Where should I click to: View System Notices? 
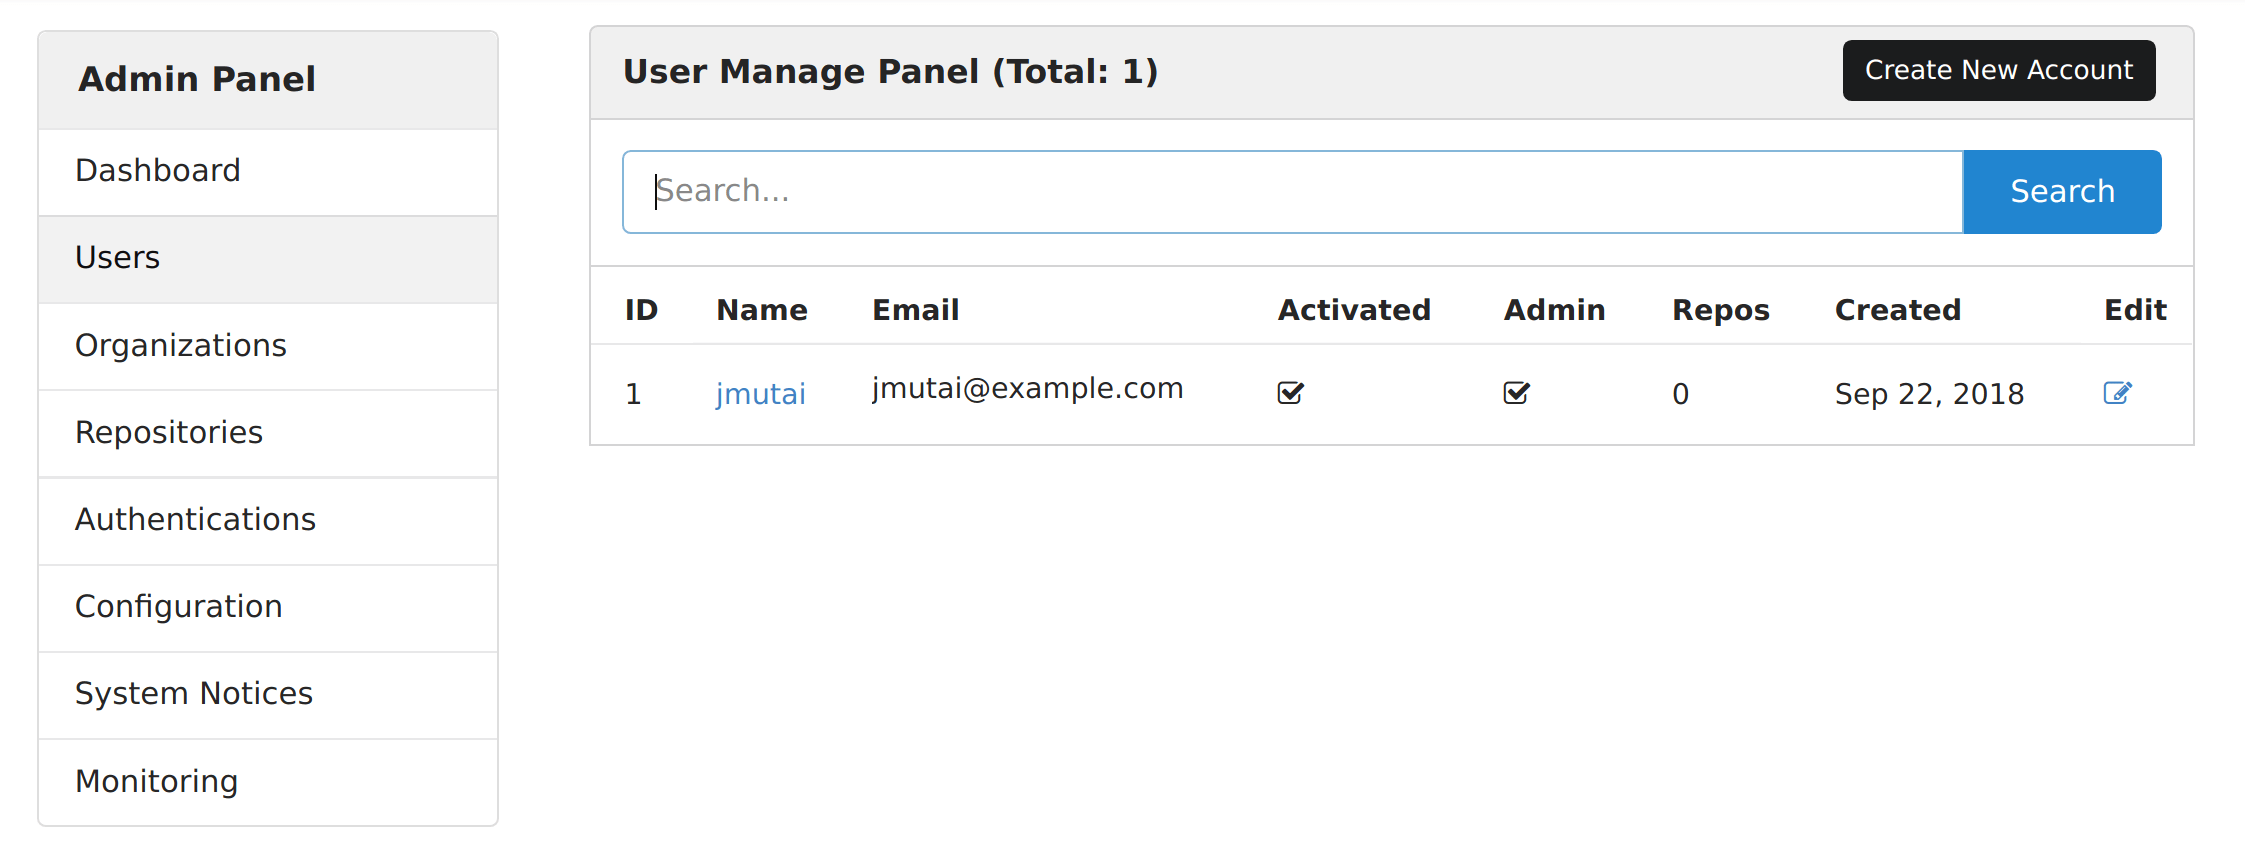[x=193, y=693]
